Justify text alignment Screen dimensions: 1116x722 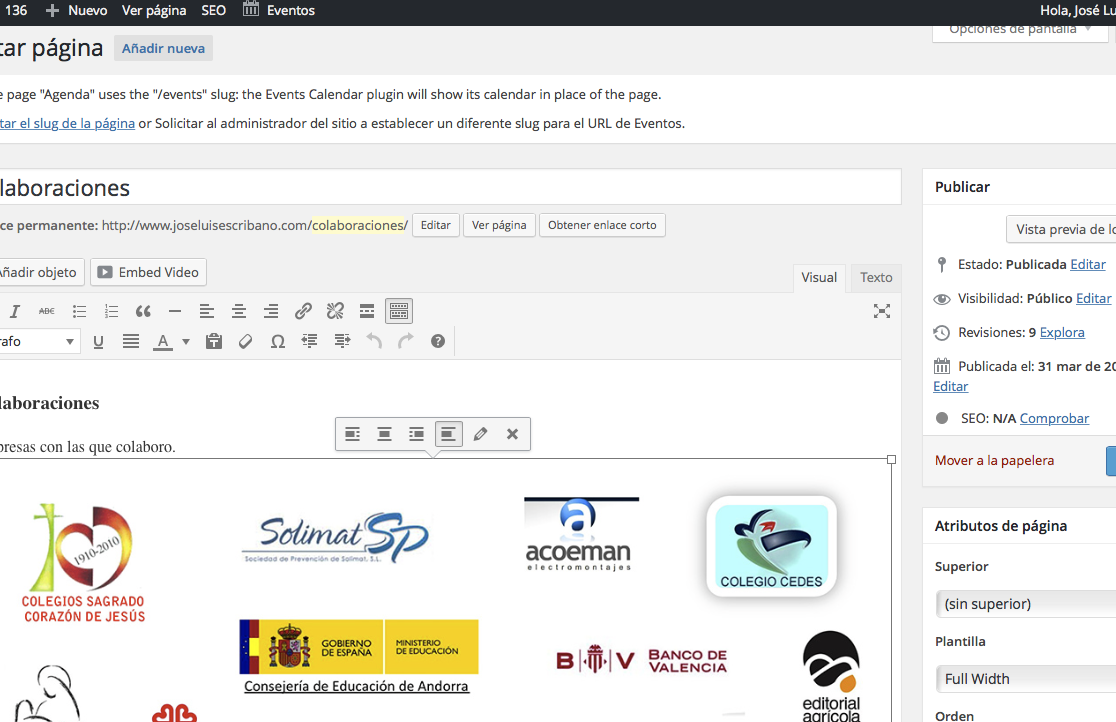click(131, 342)
